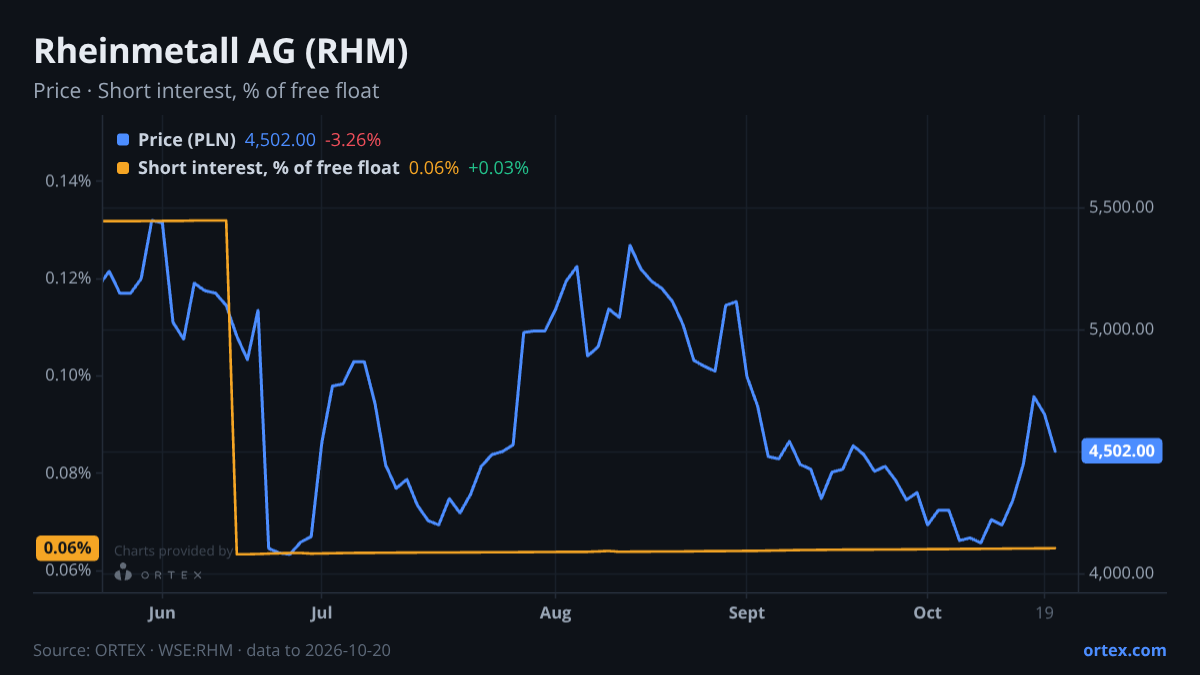Click the source line mentioning WSE:RHM

212,650
